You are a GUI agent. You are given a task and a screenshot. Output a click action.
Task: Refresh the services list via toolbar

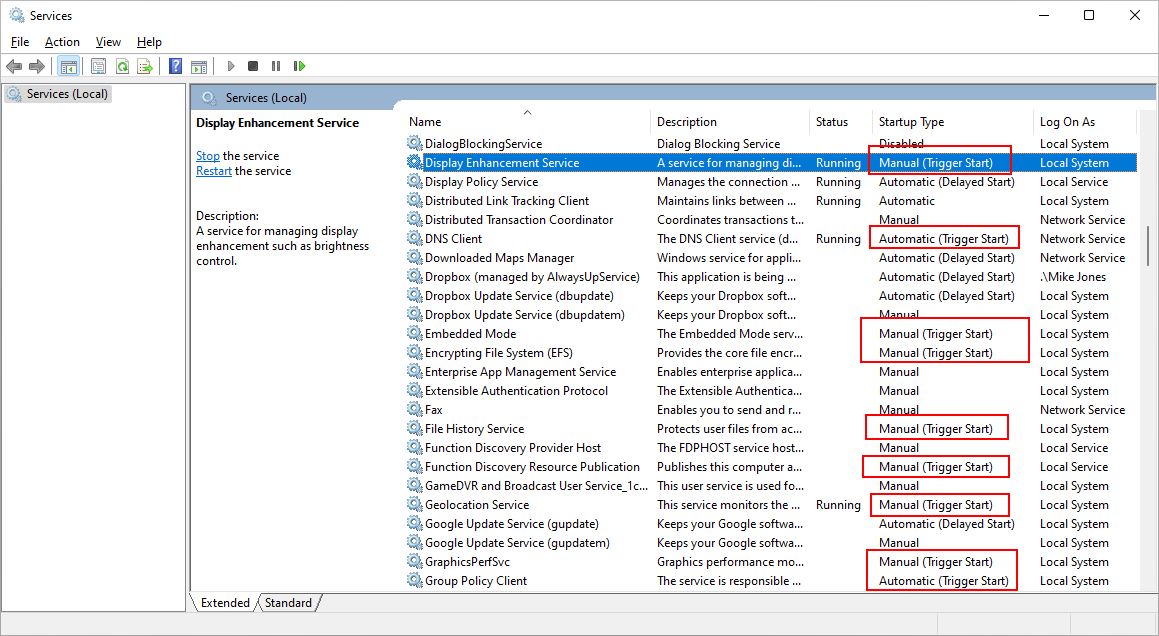tap(122, 67)
